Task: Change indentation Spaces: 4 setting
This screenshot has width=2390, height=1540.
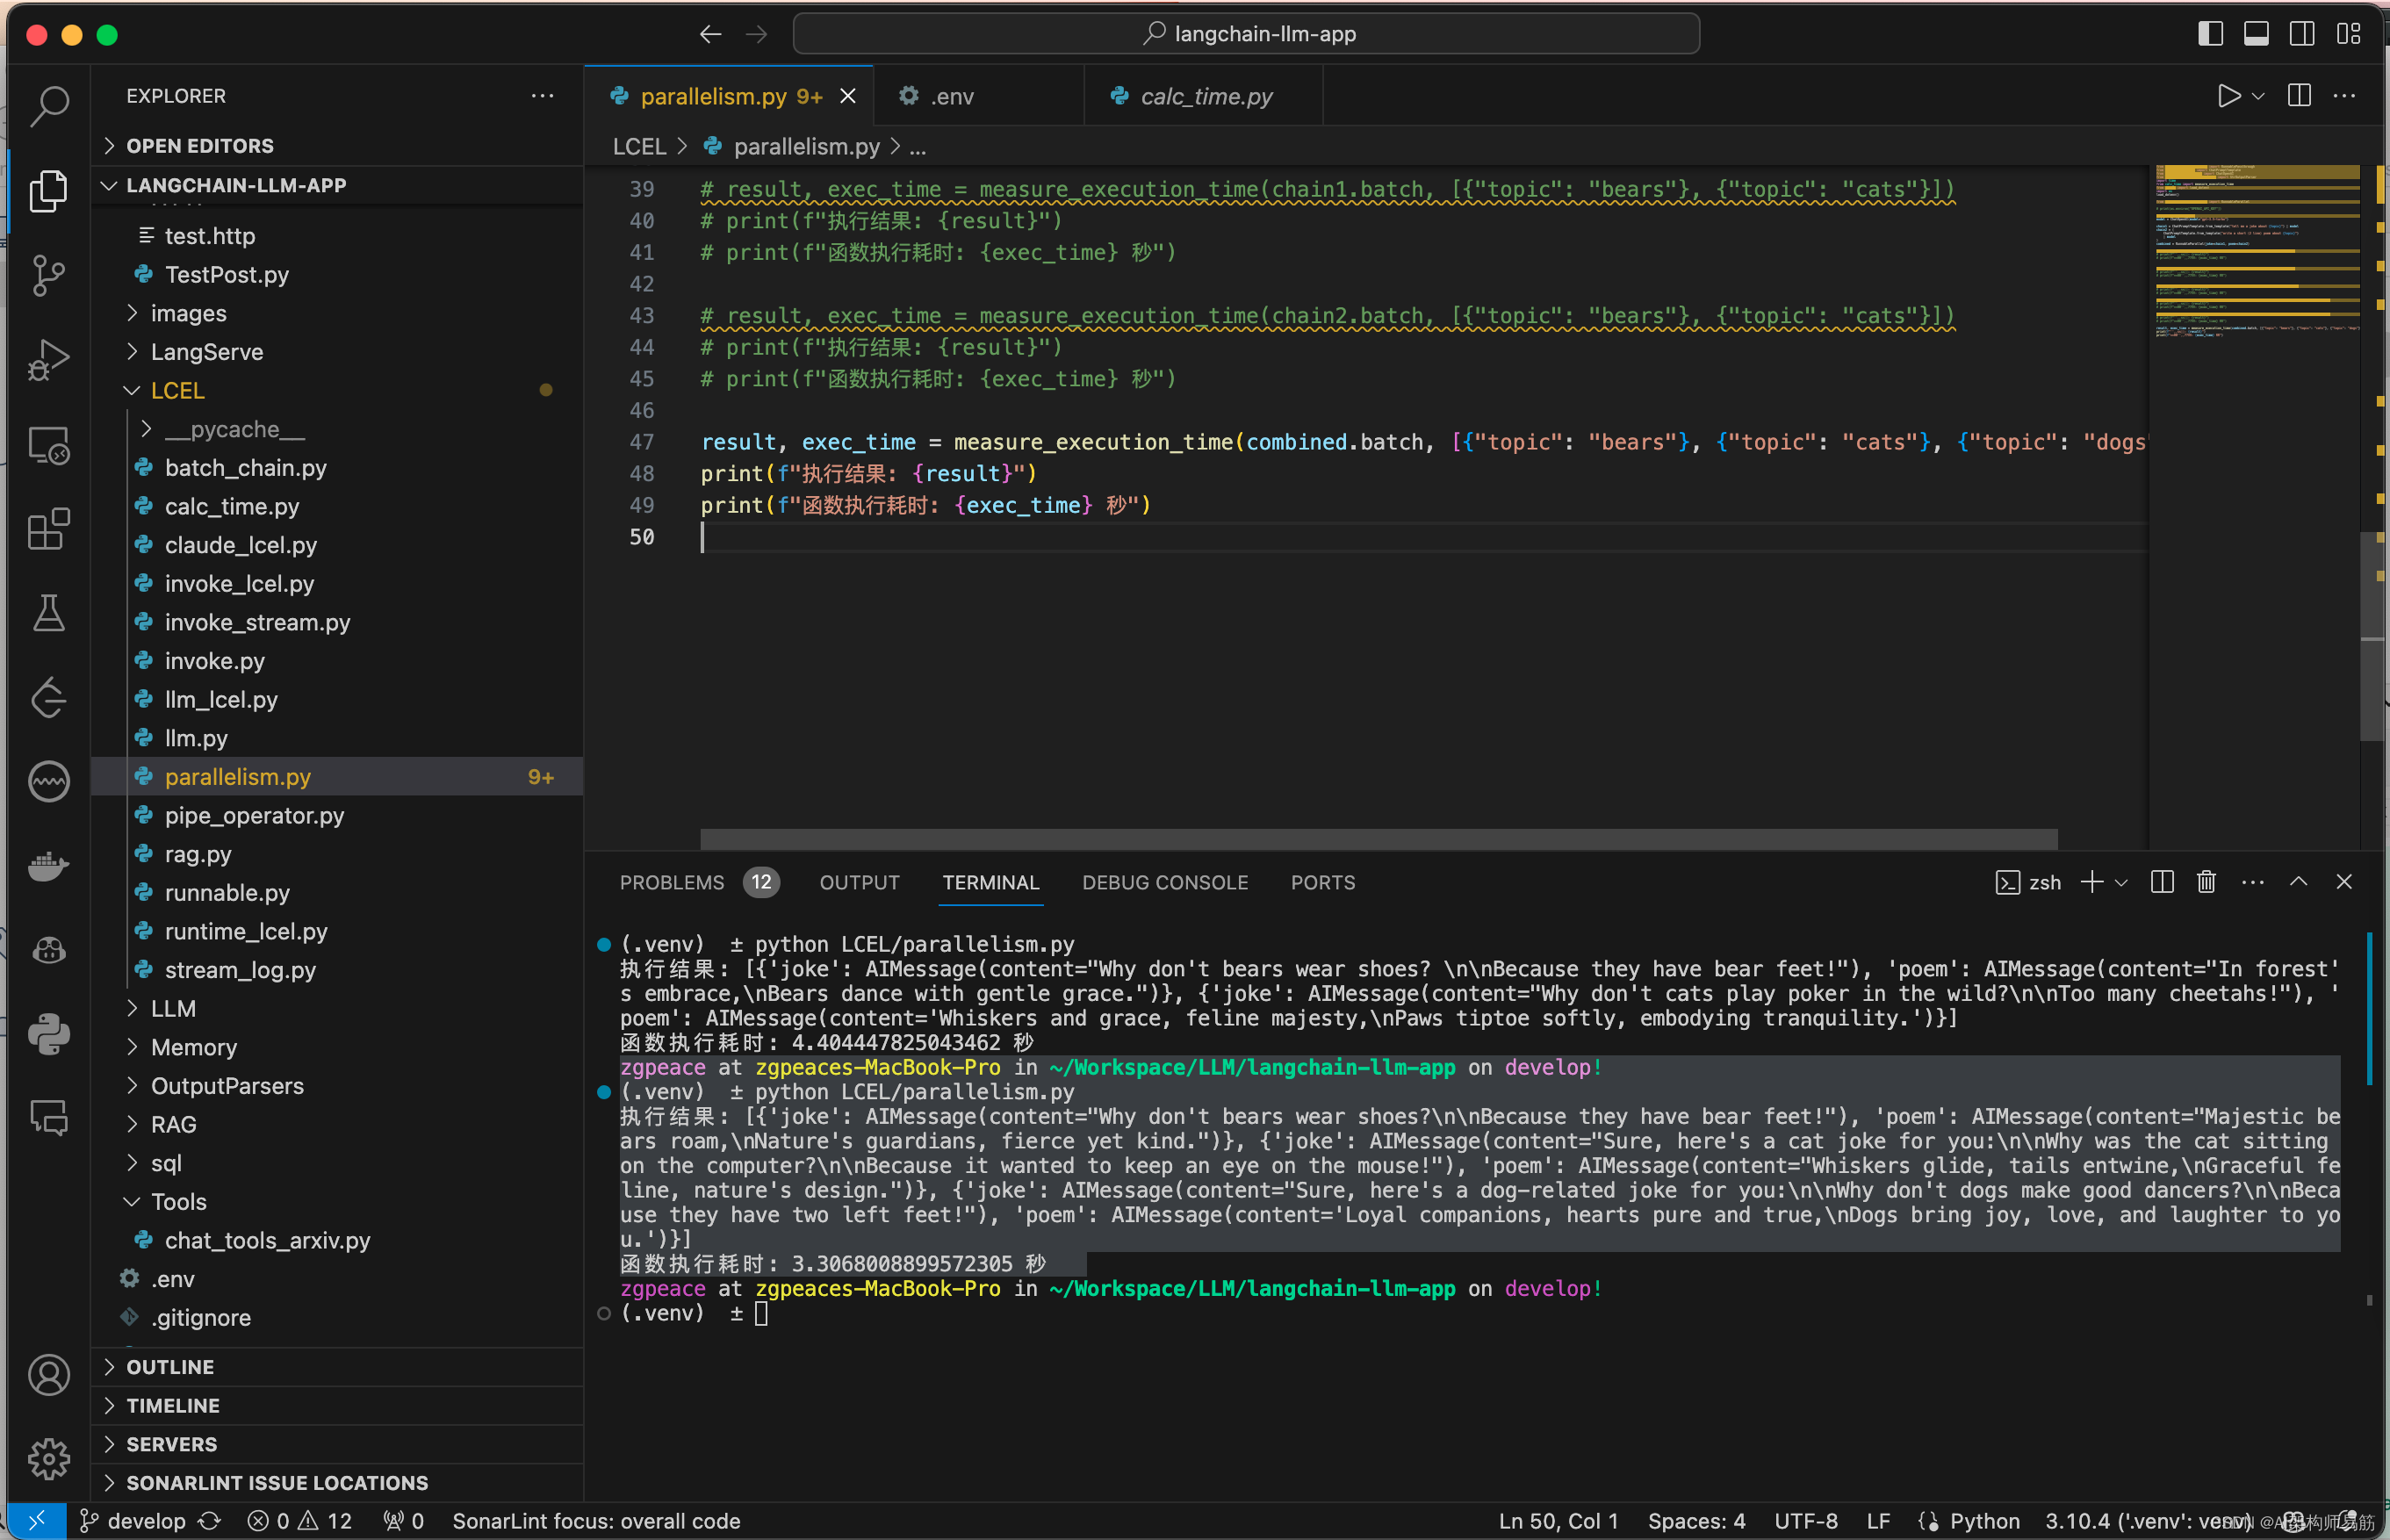Action: 1696,1521
